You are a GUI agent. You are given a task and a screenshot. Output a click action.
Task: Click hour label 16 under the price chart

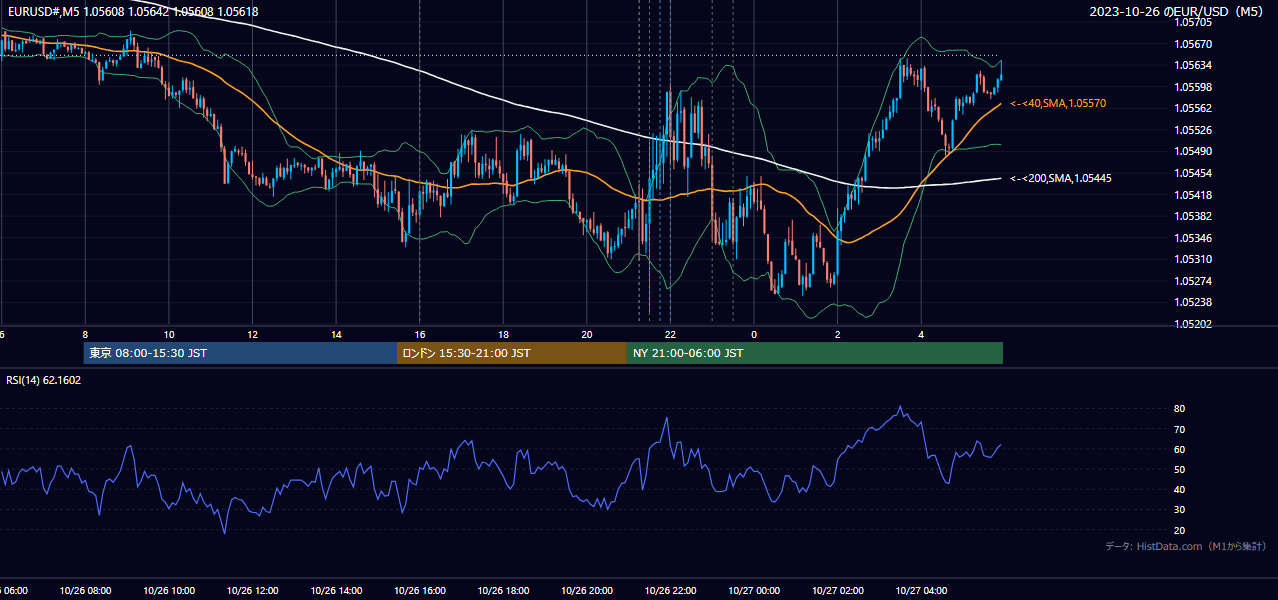click(420, 334)
